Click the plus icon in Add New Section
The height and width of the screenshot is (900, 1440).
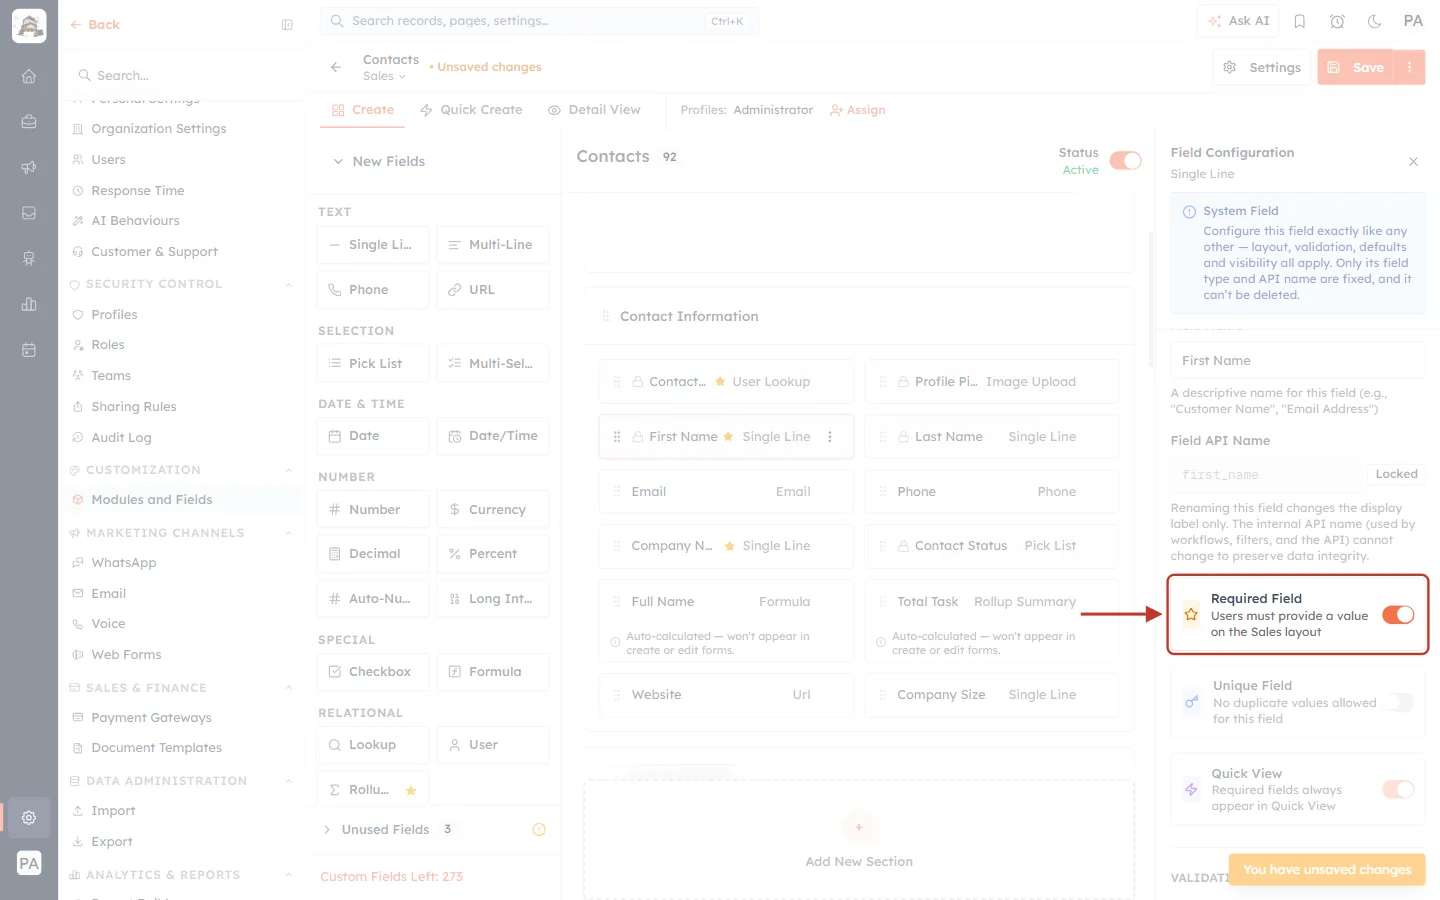tap(859, 827)
